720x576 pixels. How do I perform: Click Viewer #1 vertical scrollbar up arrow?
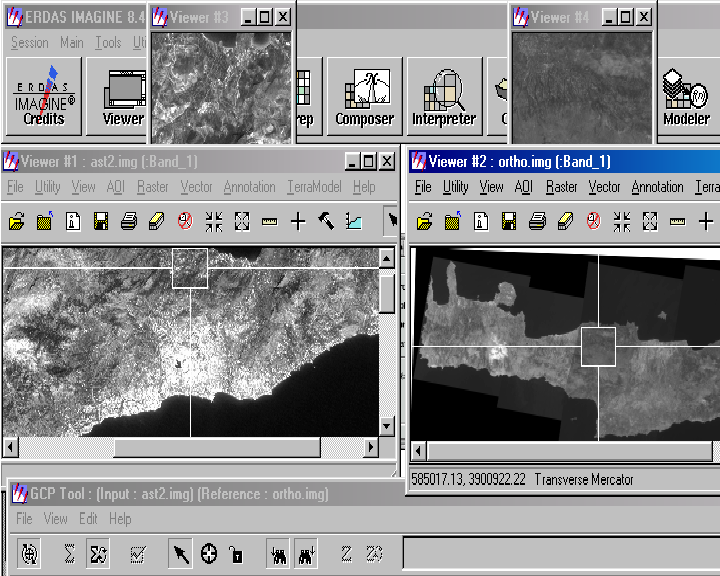click(x=387, y=259)
